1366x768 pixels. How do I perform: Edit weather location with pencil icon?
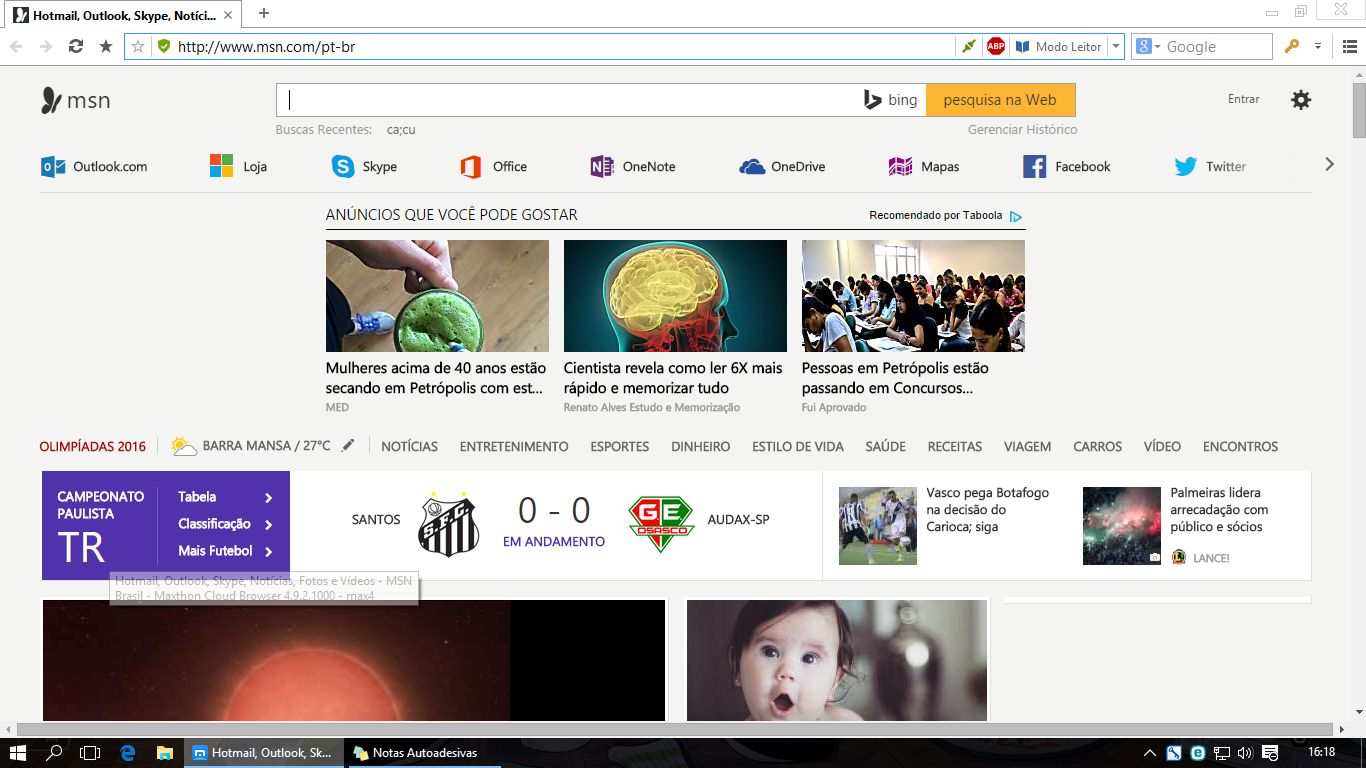348,446
